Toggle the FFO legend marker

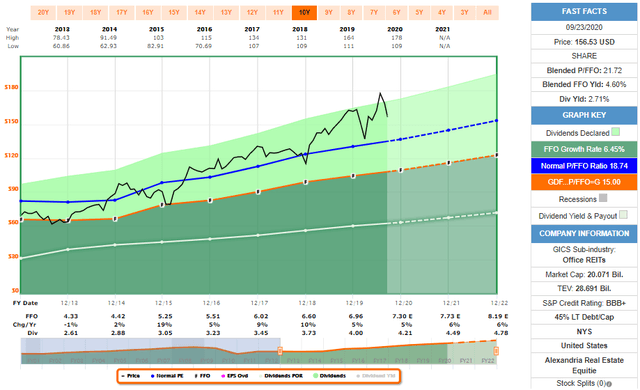click(202, 376)
